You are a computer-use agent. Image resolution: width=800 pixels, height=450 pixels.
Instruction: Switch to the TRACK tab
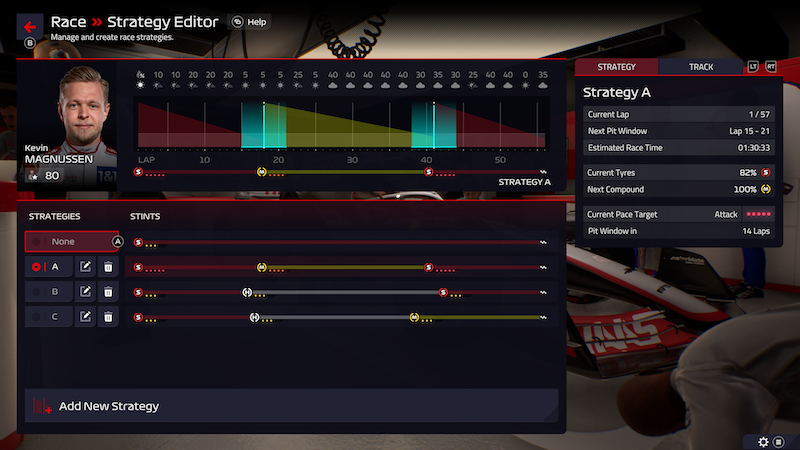pos(701,67)
